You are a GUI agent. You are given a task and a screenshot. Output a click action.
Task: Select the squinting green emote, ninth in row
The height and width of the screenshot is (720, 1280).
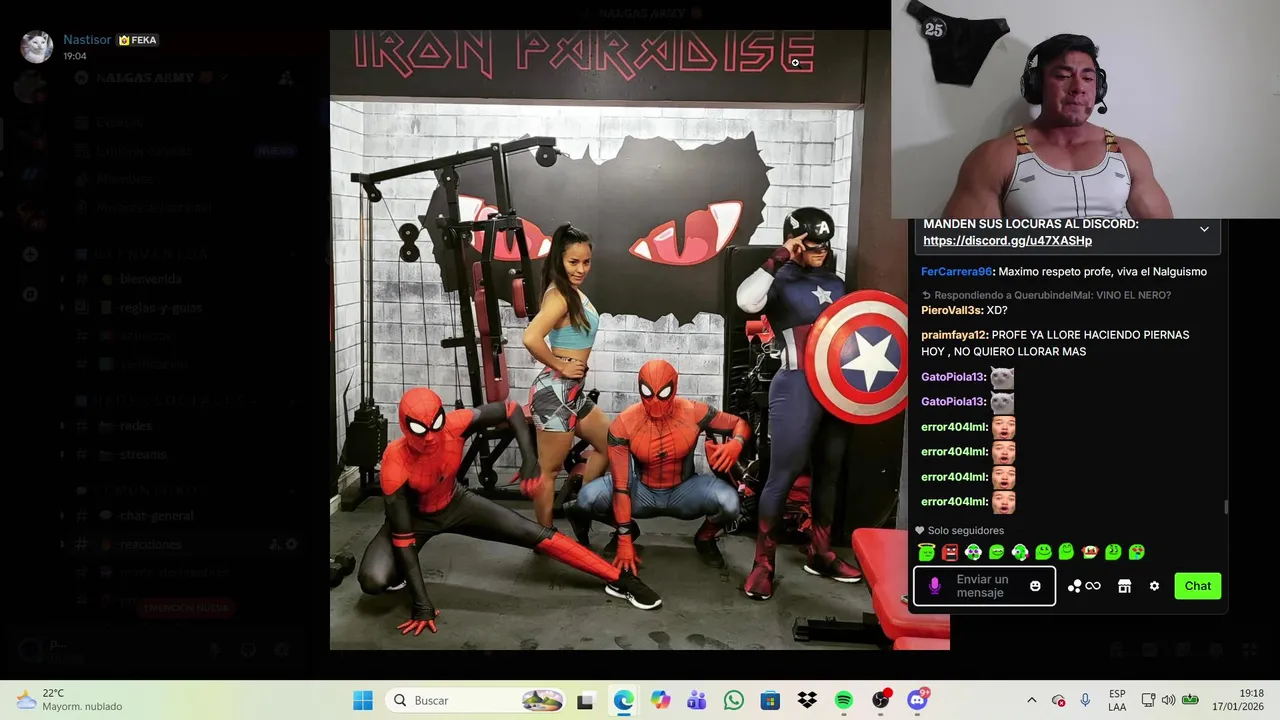click(x=1113, y=552)
